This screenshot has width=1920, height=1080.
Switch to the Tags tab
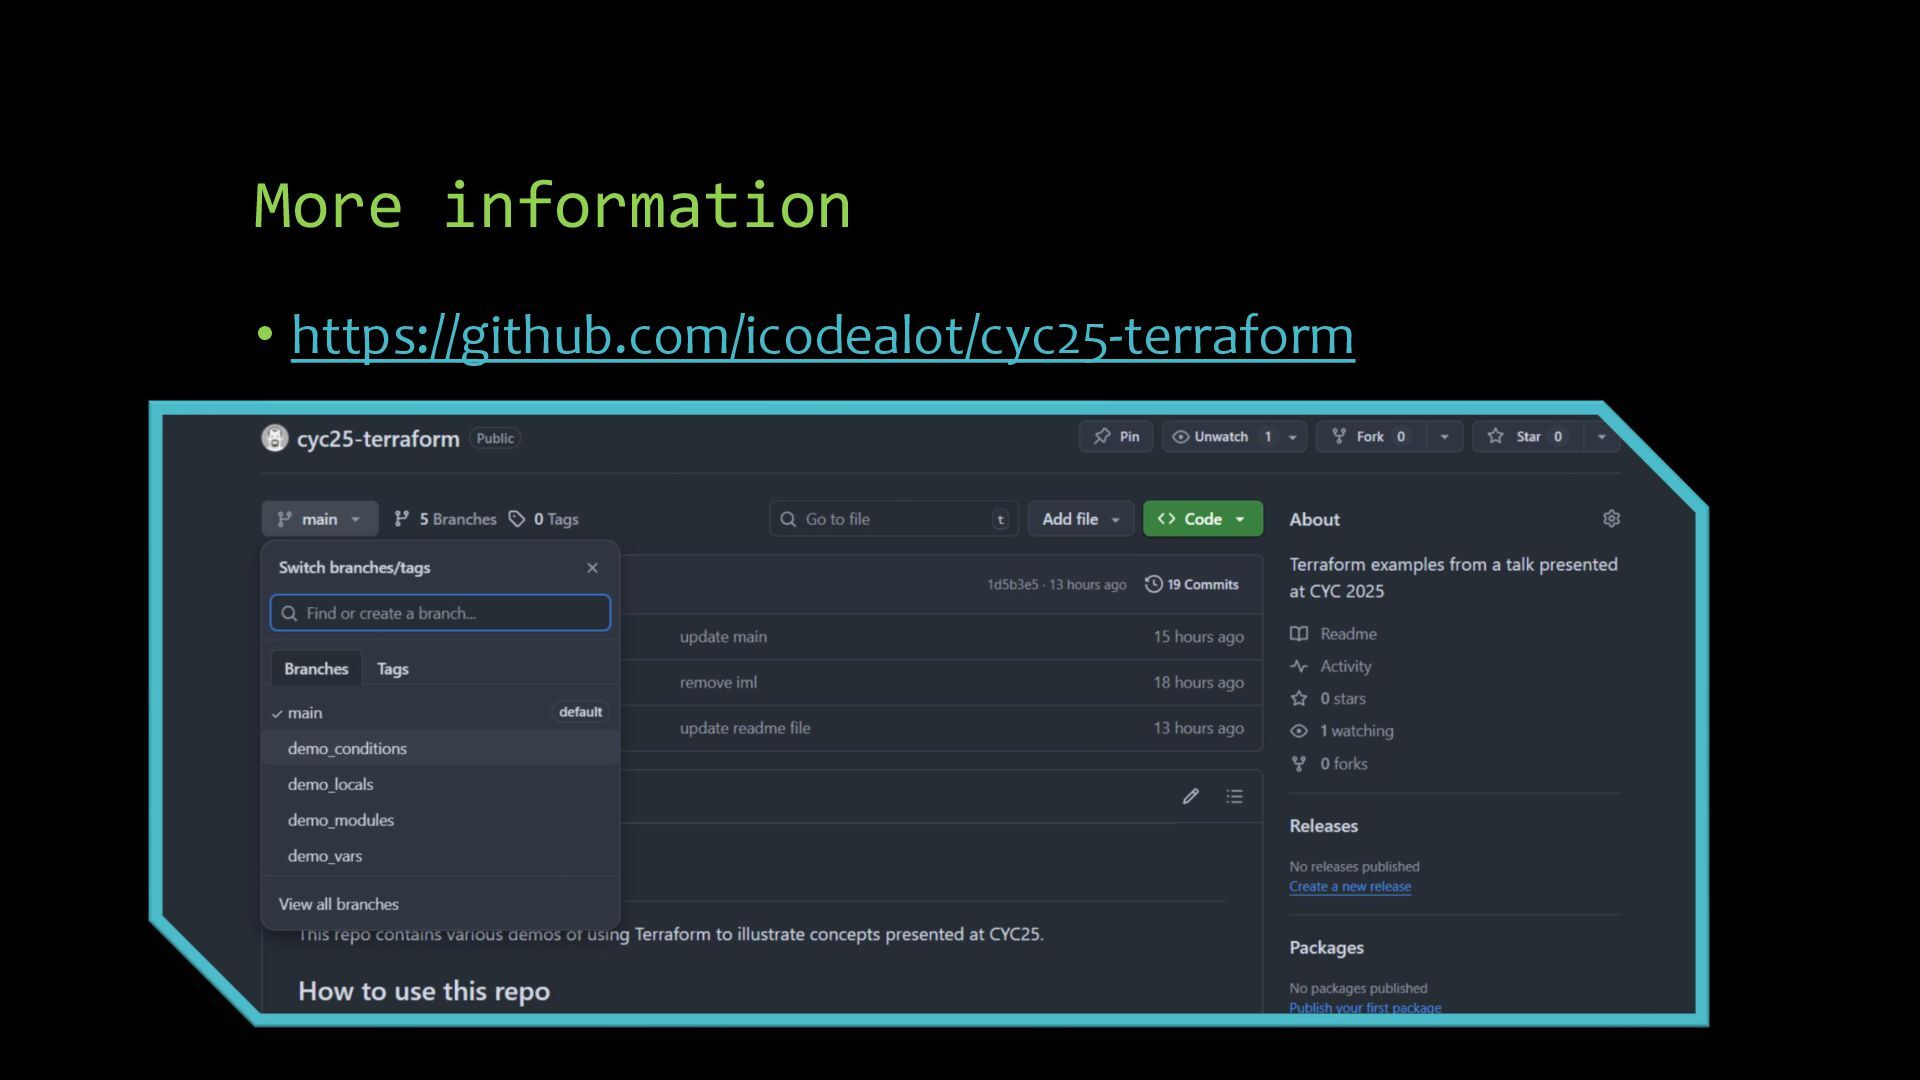pyautogui.click(x=392, y=669)
